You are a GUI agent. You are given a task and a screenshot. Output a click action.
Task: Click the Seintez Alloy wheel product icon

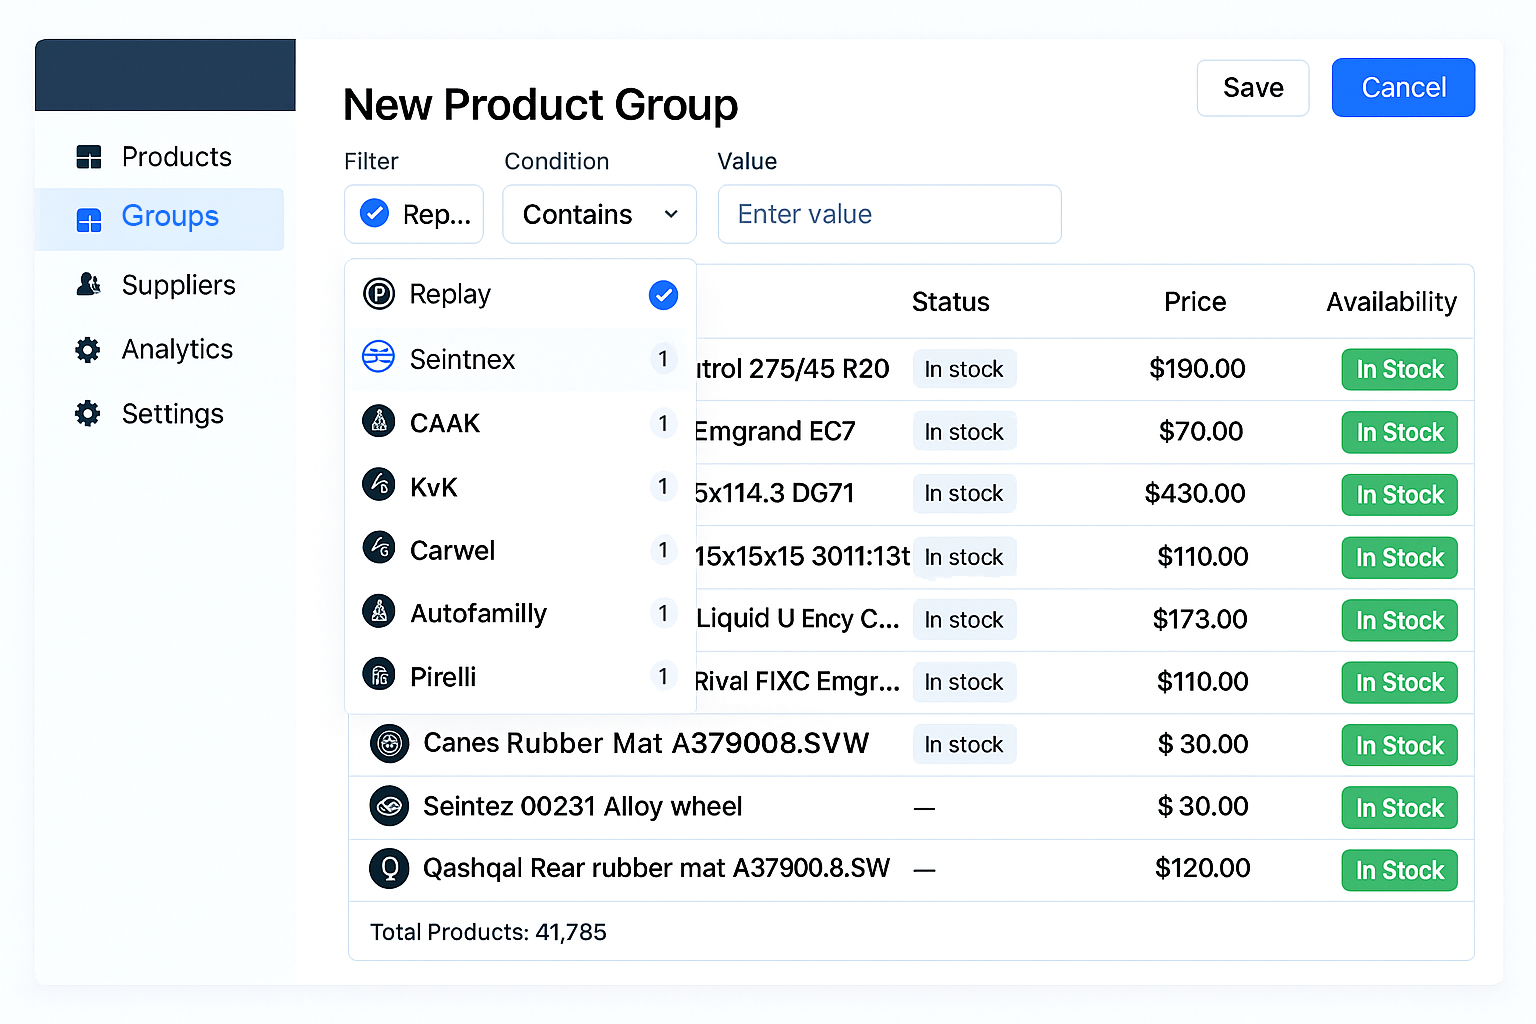389,806
